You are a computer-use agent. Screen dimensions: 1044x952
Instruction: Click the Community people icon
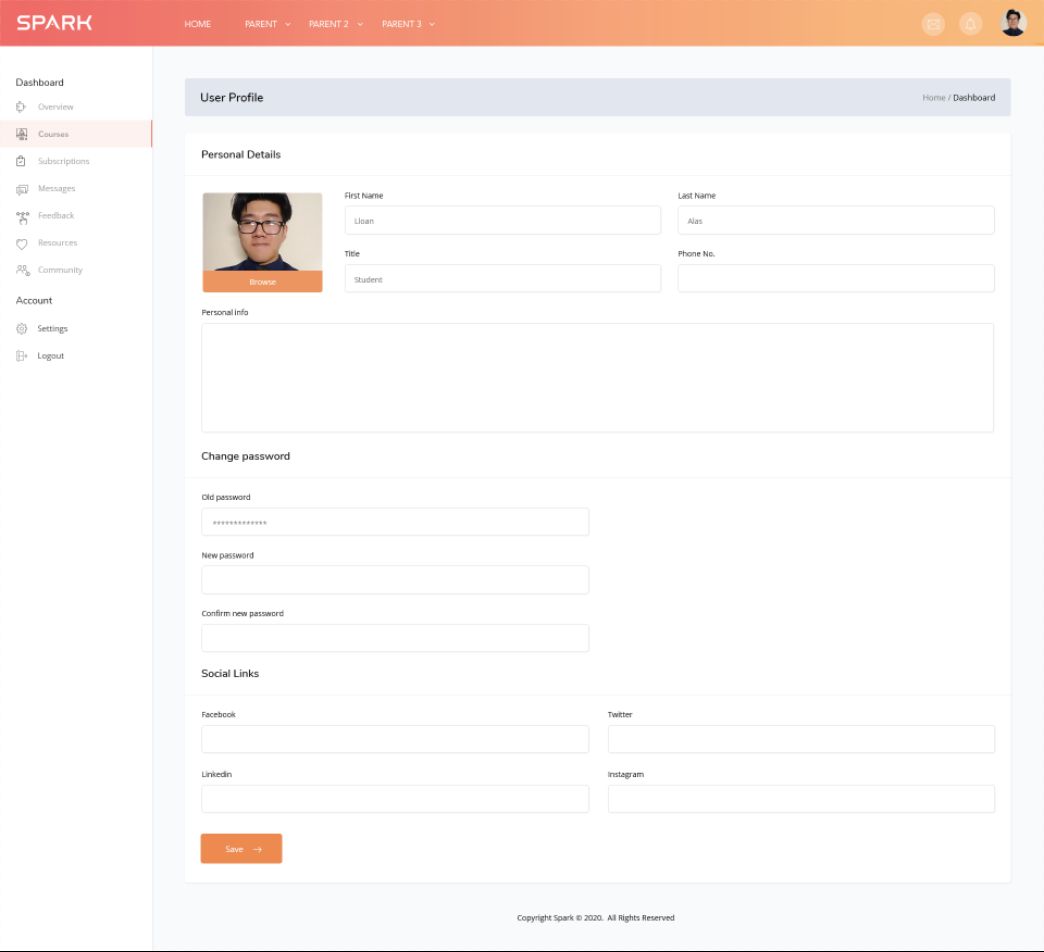(x=23, y=270)
